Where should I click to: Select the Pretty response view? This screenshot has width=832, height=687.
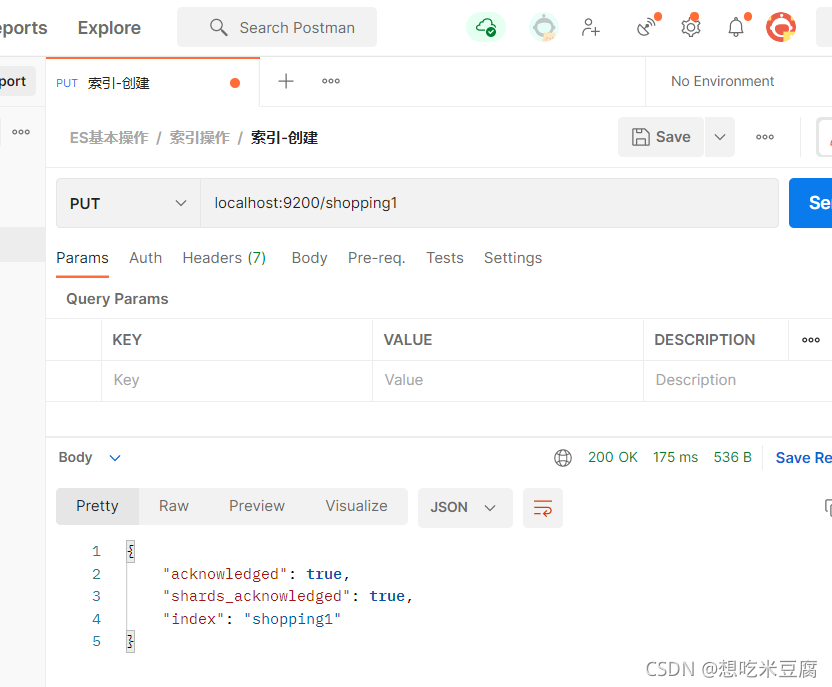(97, 506)
